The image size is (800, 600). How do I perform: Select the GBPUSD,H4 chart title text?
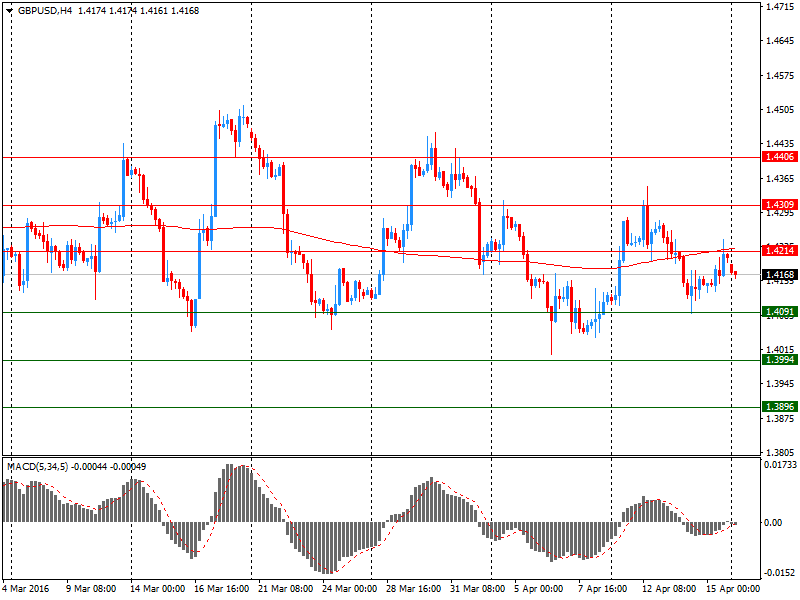(x=45, y=11)
